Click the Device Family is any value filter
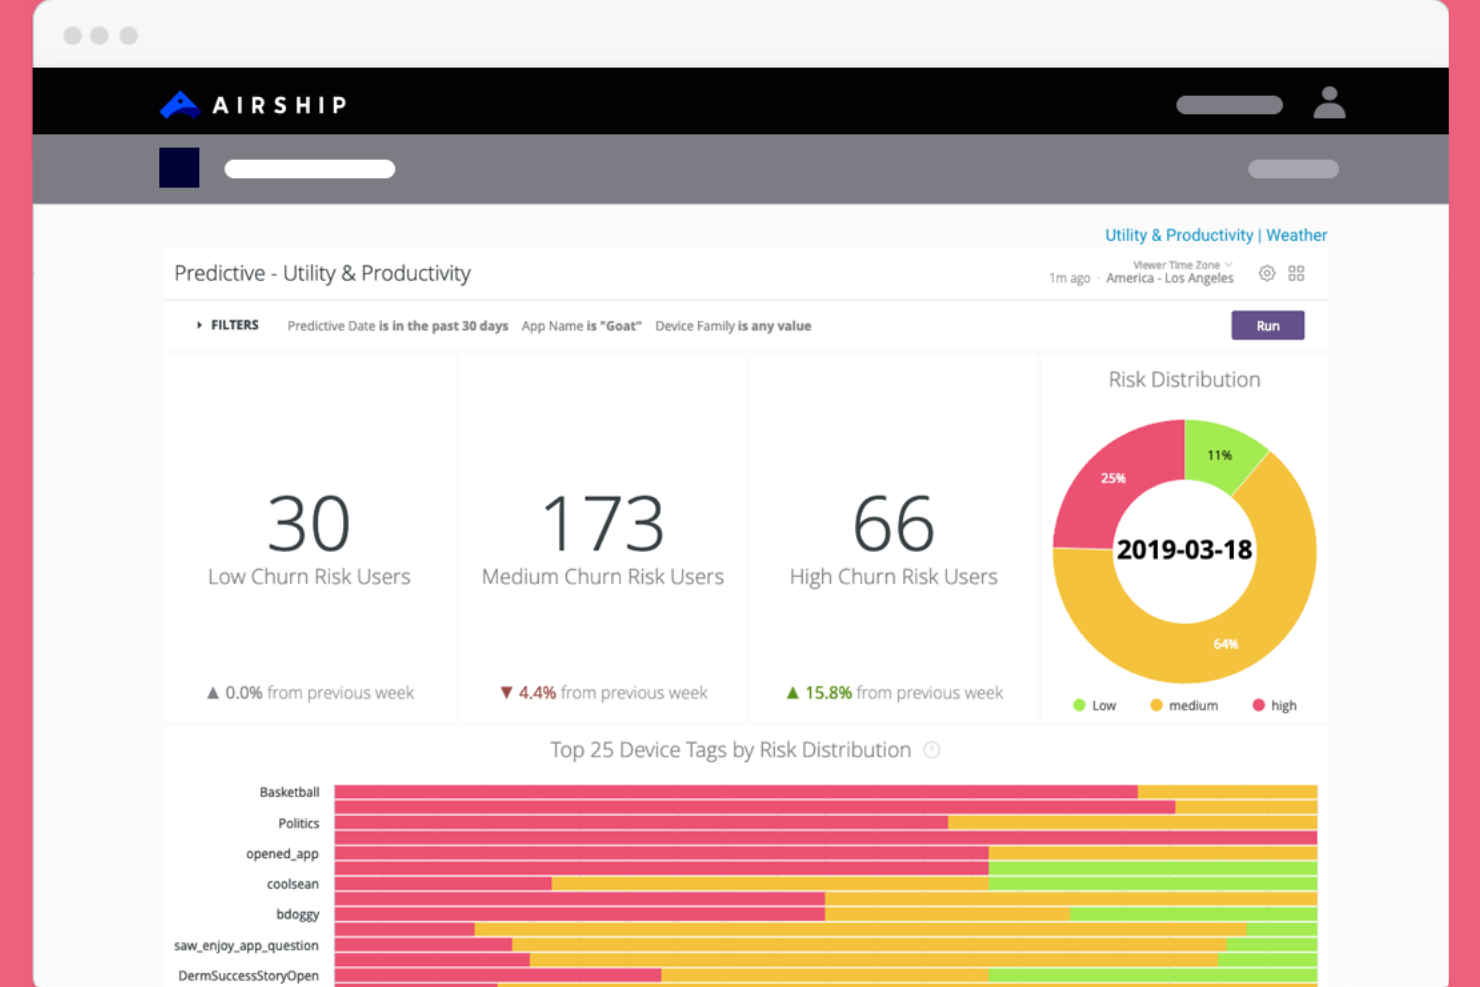 coord(733,325)
